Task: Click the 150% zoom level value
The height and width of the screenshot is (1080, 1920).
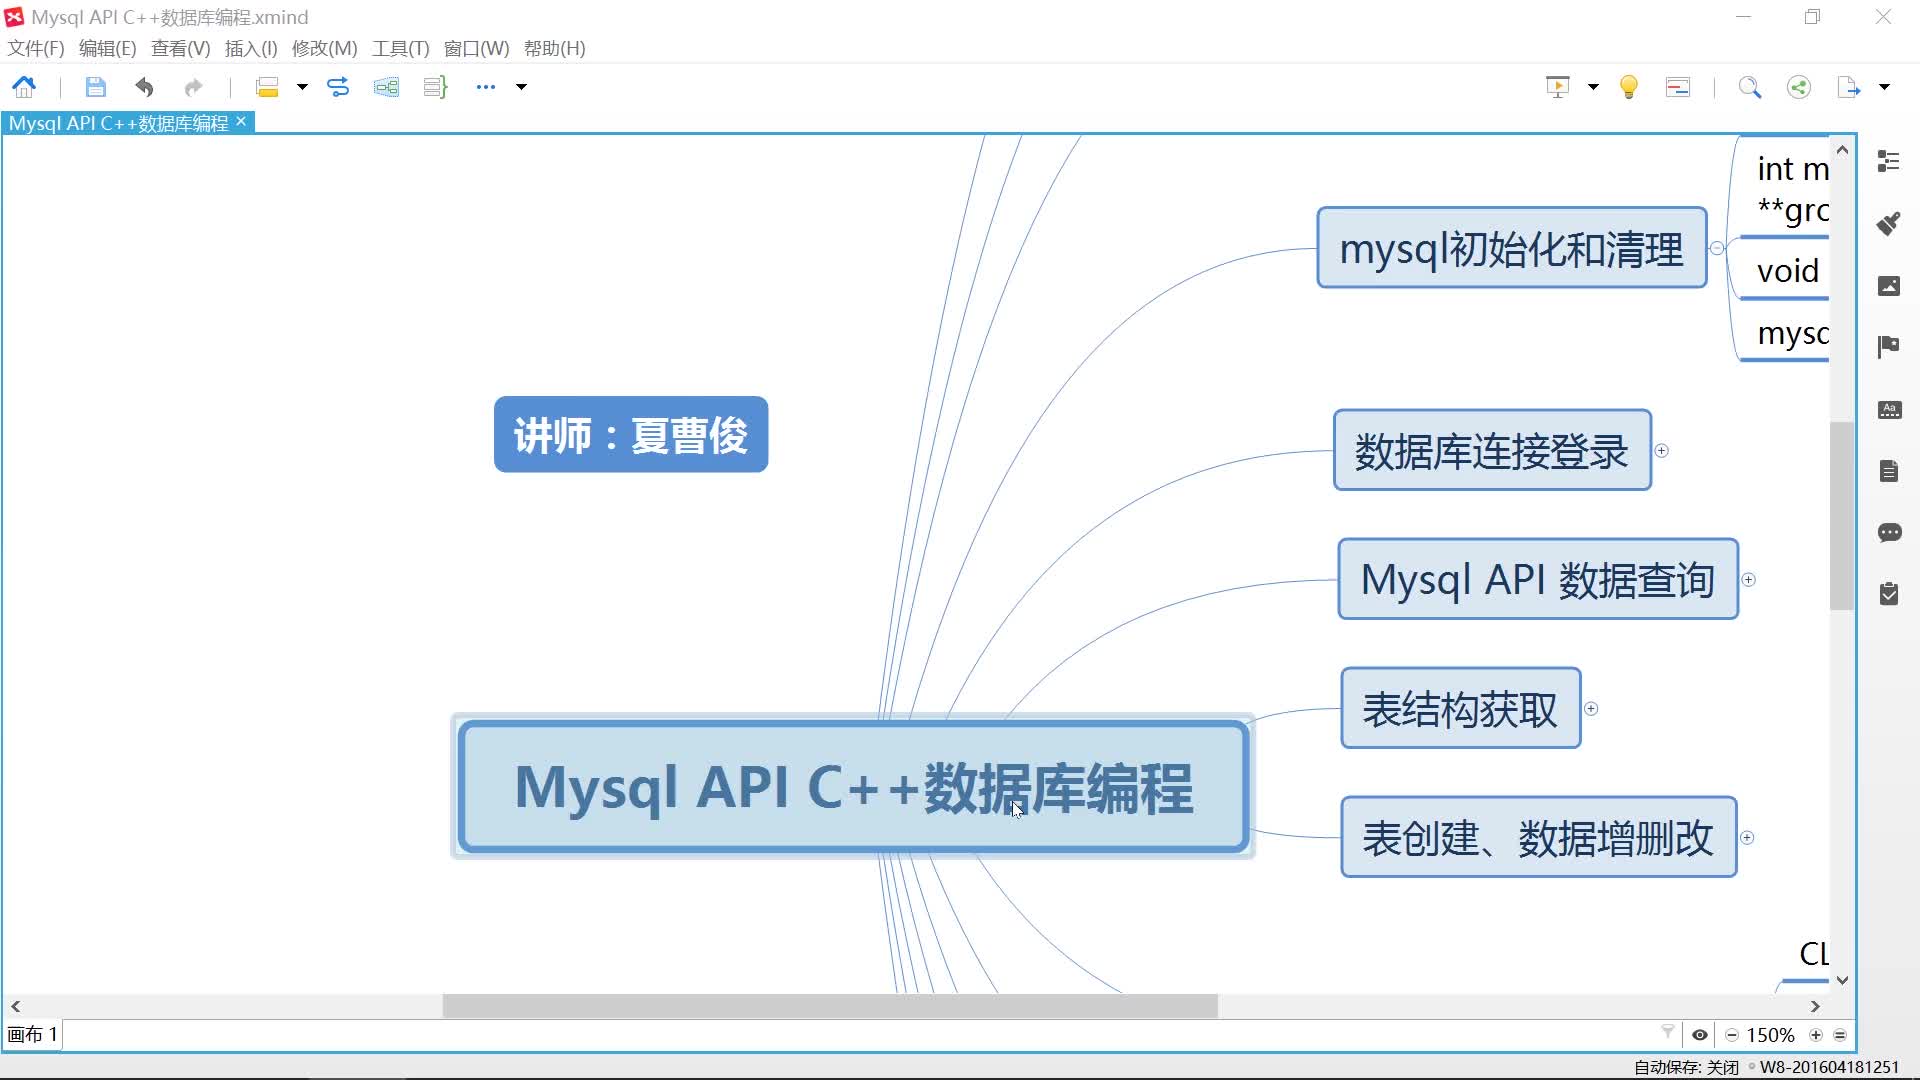Action: coord(1770,1035)
